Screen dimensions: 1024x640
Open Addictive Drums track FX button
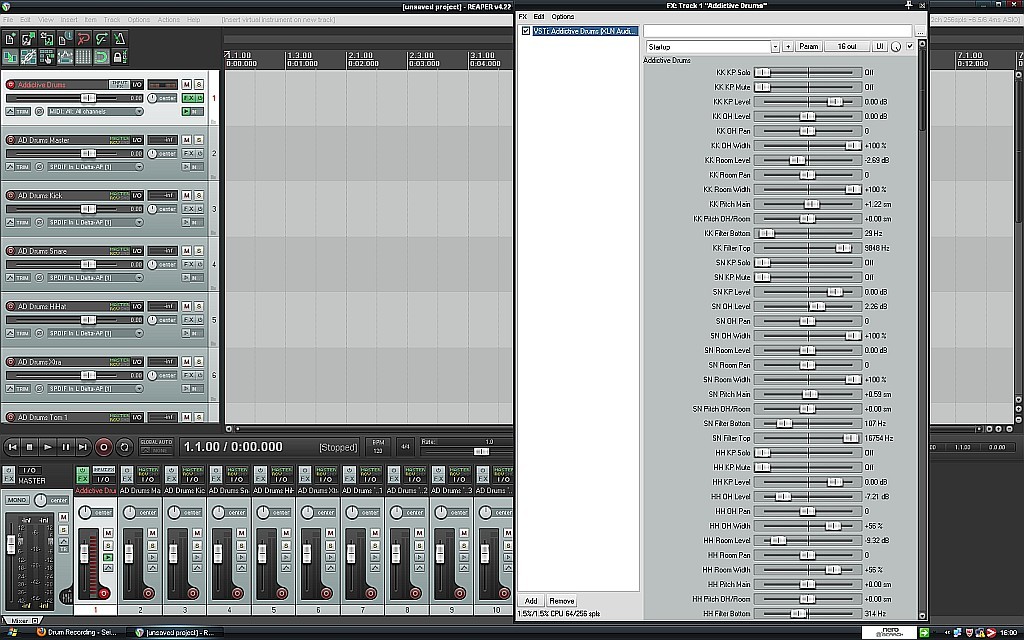(188, 98)
